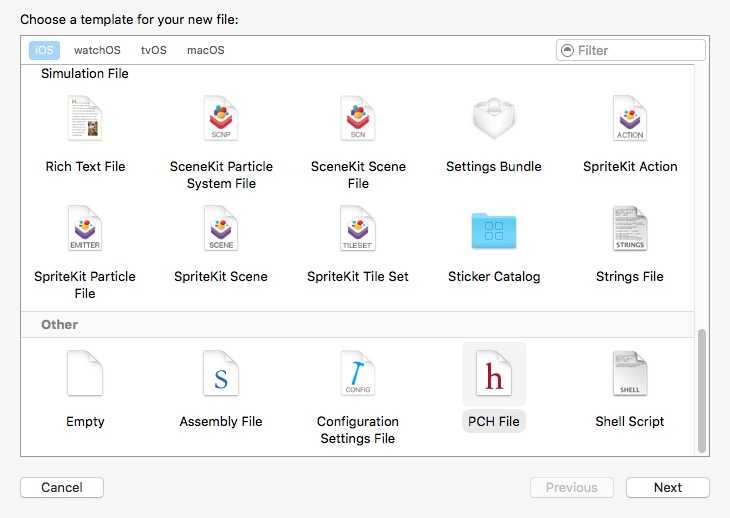Click the template list vertical scrollbar
730x518 pixels.
pos(702,391)
